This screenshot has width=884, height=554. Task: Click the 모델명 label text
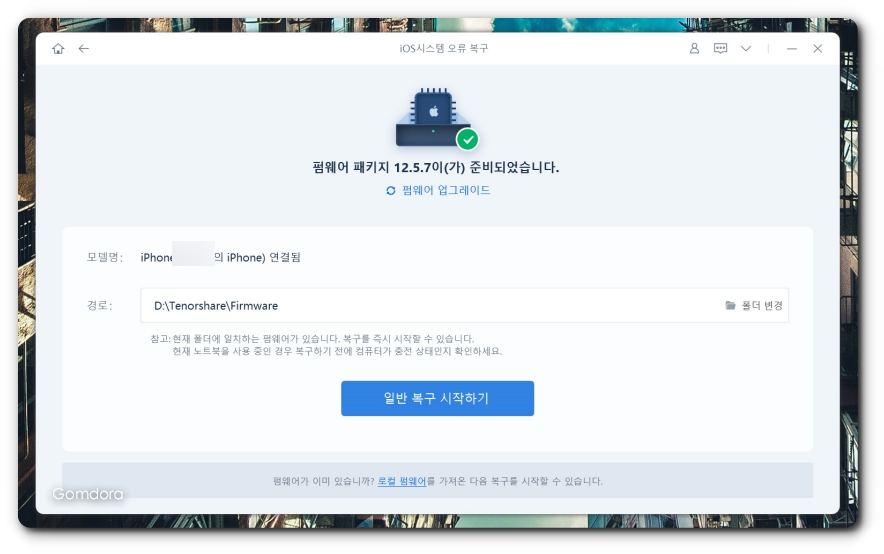pos(105,258)
